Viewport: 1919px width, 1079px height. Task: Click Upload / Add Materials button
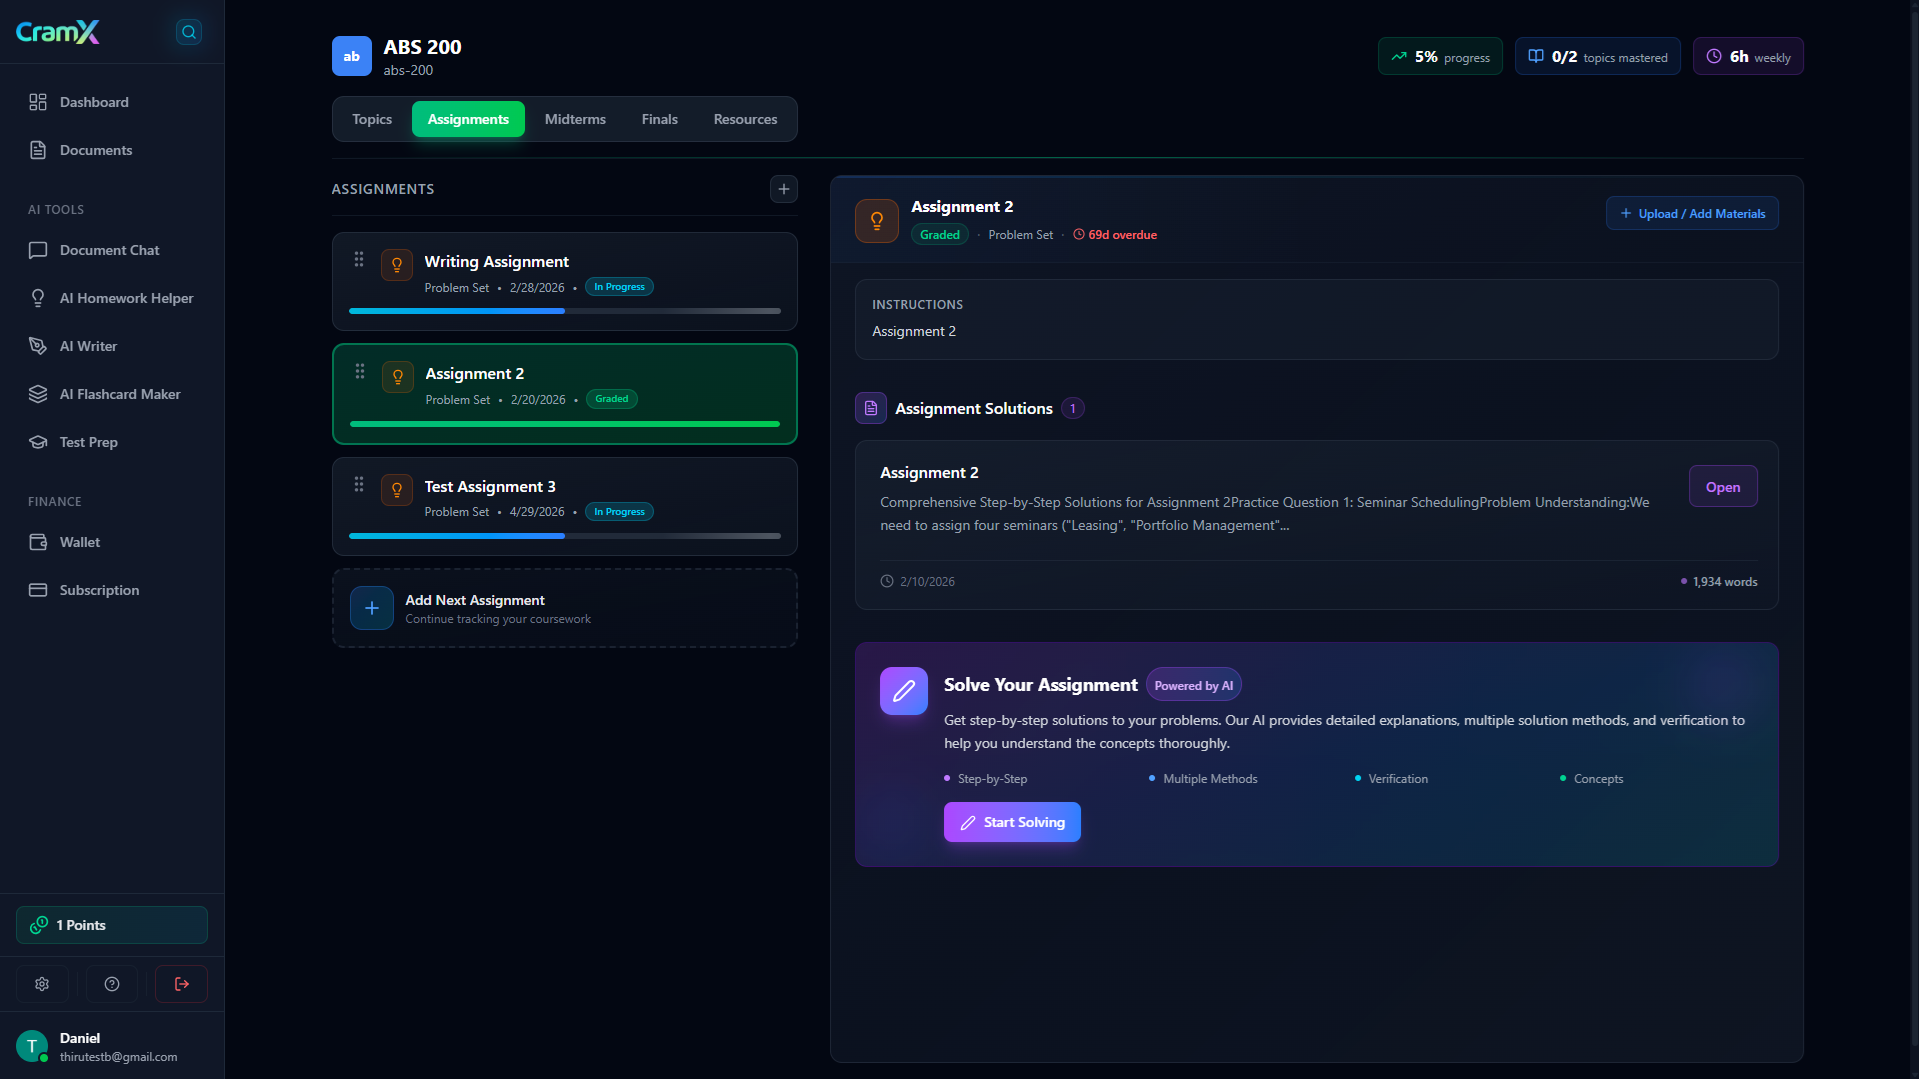pos(1692,213)
